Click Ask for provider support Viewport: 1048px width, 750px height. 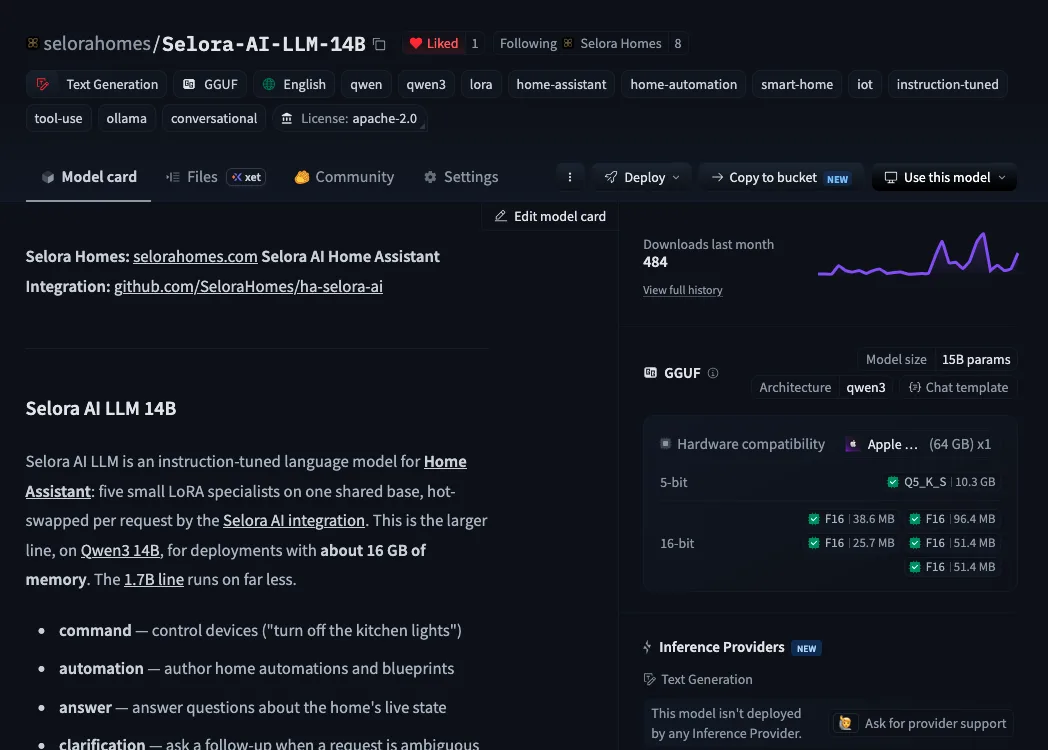pos(923,723)
